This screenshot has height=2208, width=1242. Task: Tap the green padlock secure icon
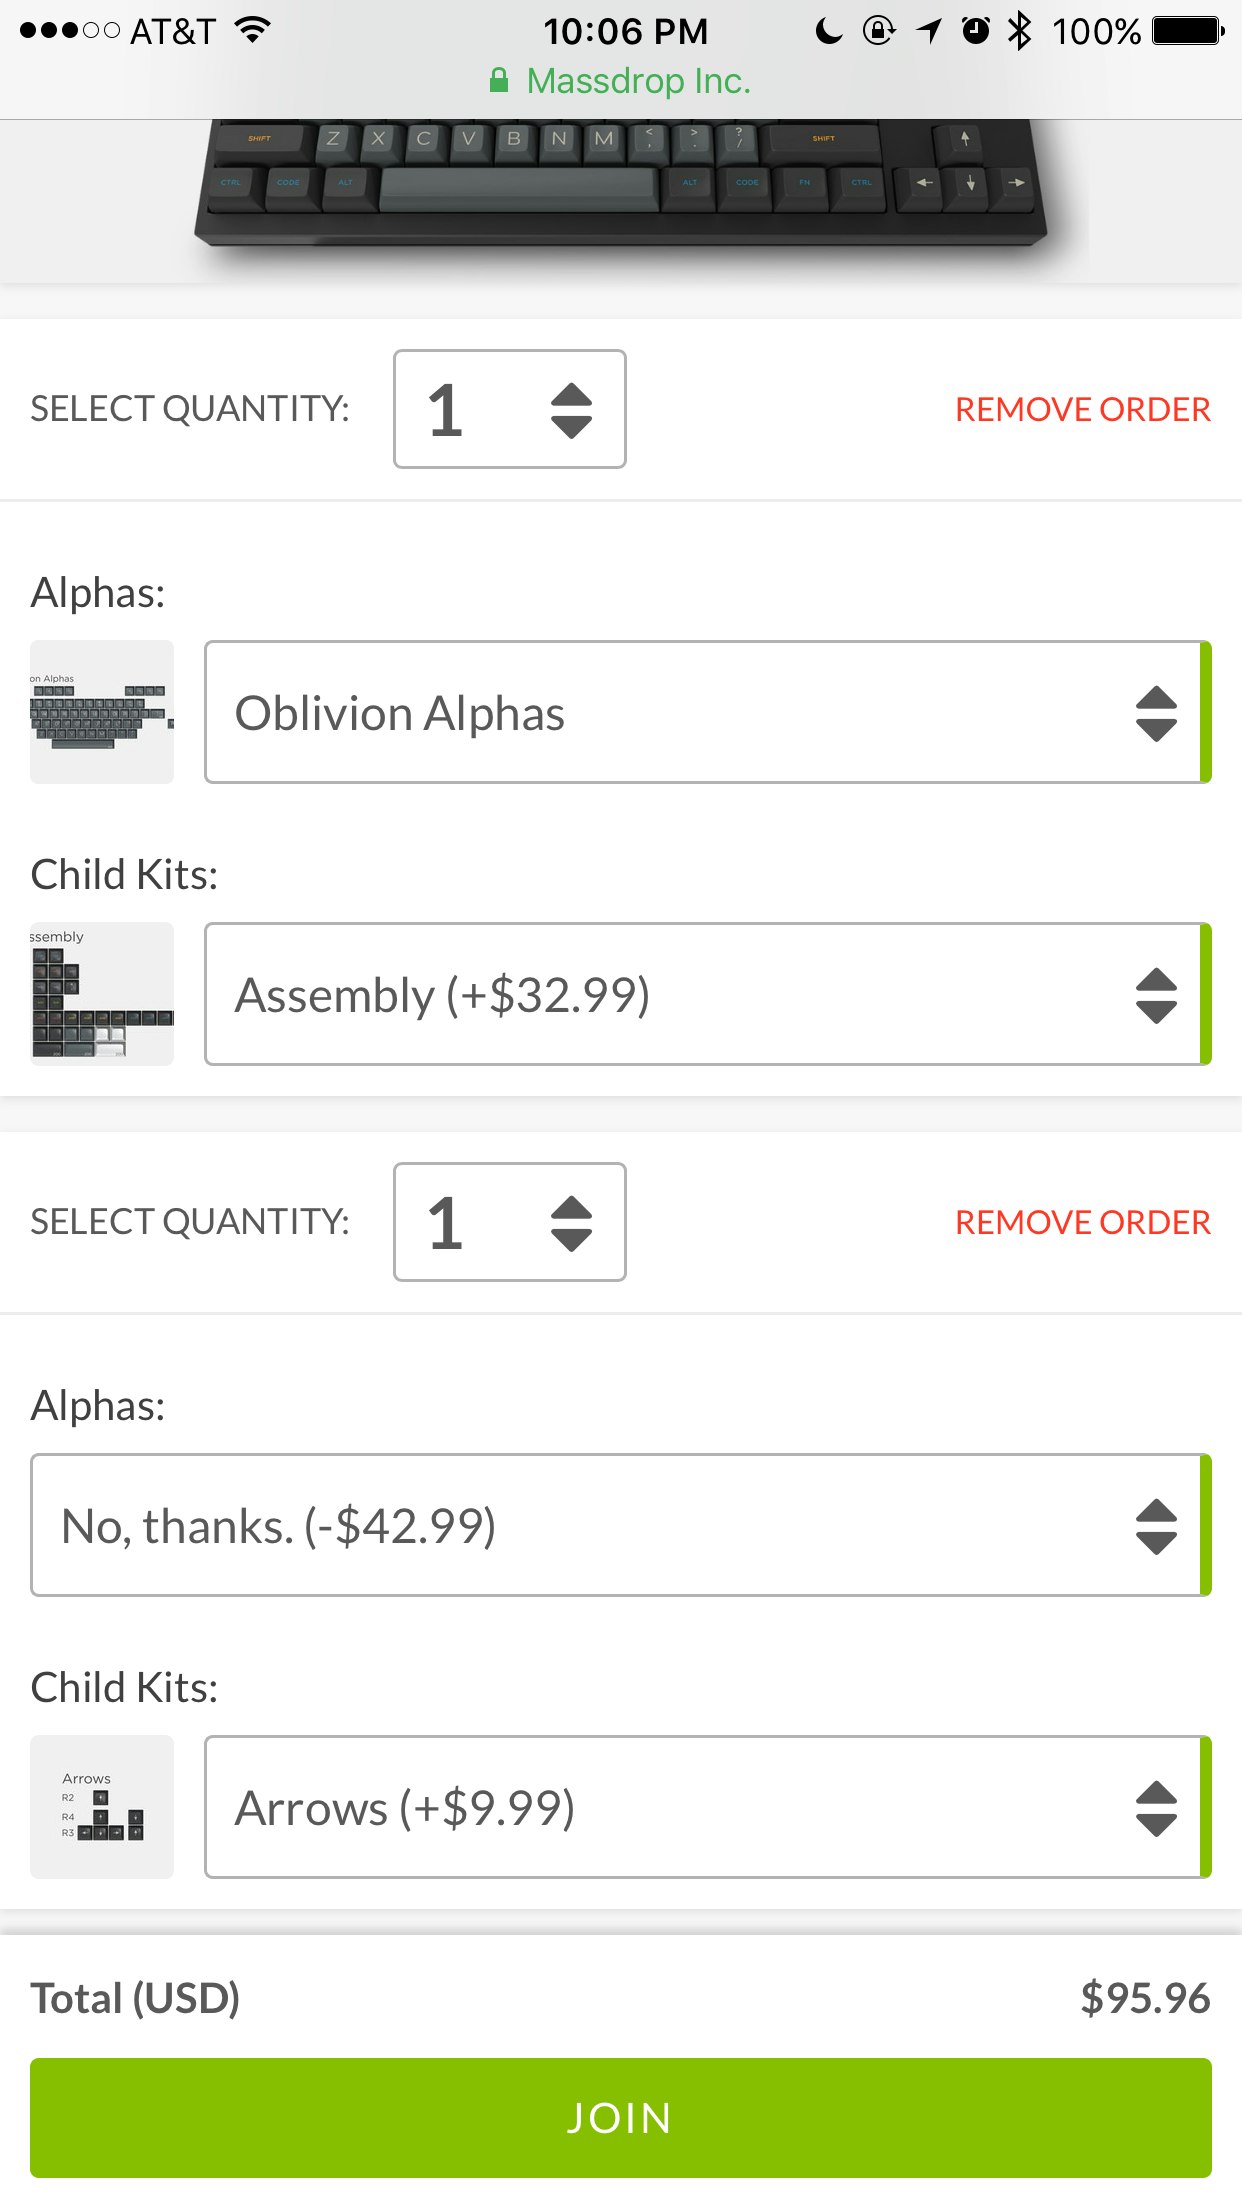pos(498,81)
